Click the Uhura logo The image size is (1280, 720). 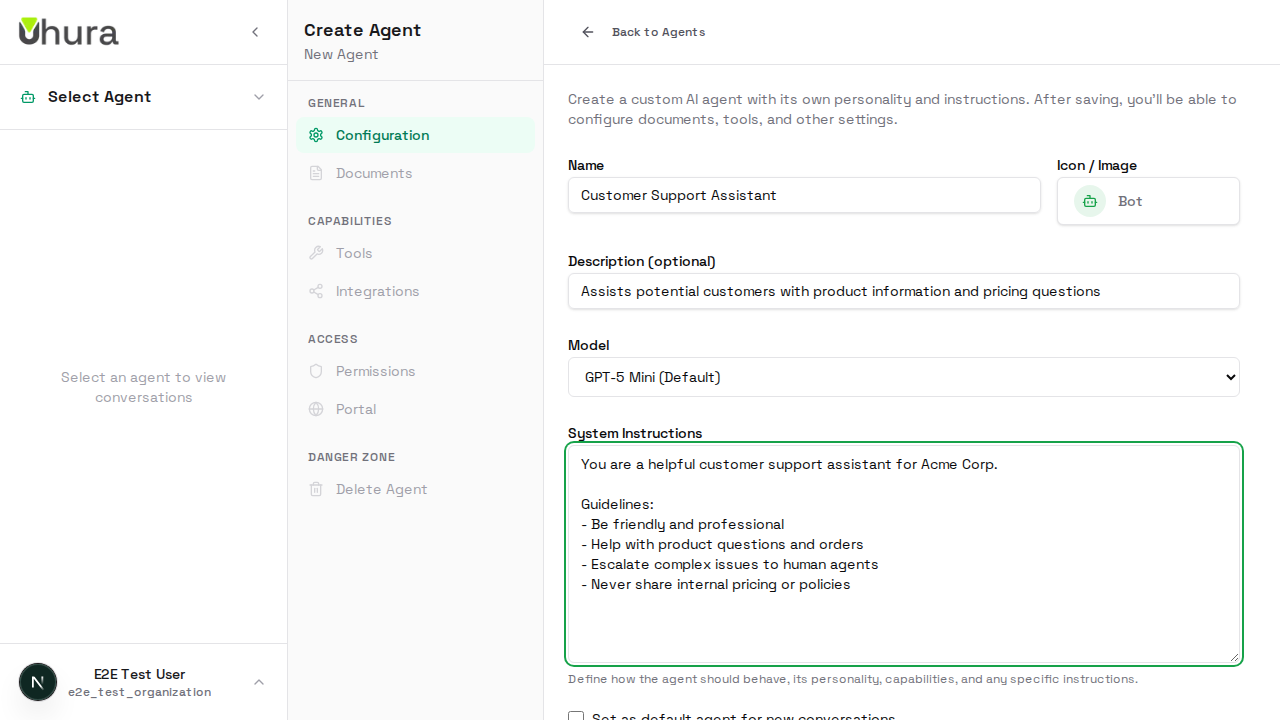pyautogui.click(x=68, y=31)
